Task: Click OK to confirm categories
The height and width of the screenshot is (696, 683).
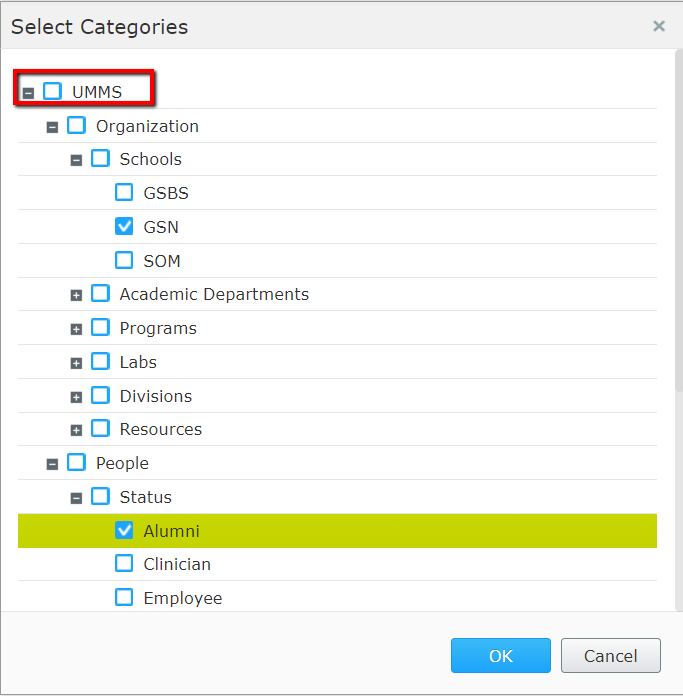Action: 500,656
